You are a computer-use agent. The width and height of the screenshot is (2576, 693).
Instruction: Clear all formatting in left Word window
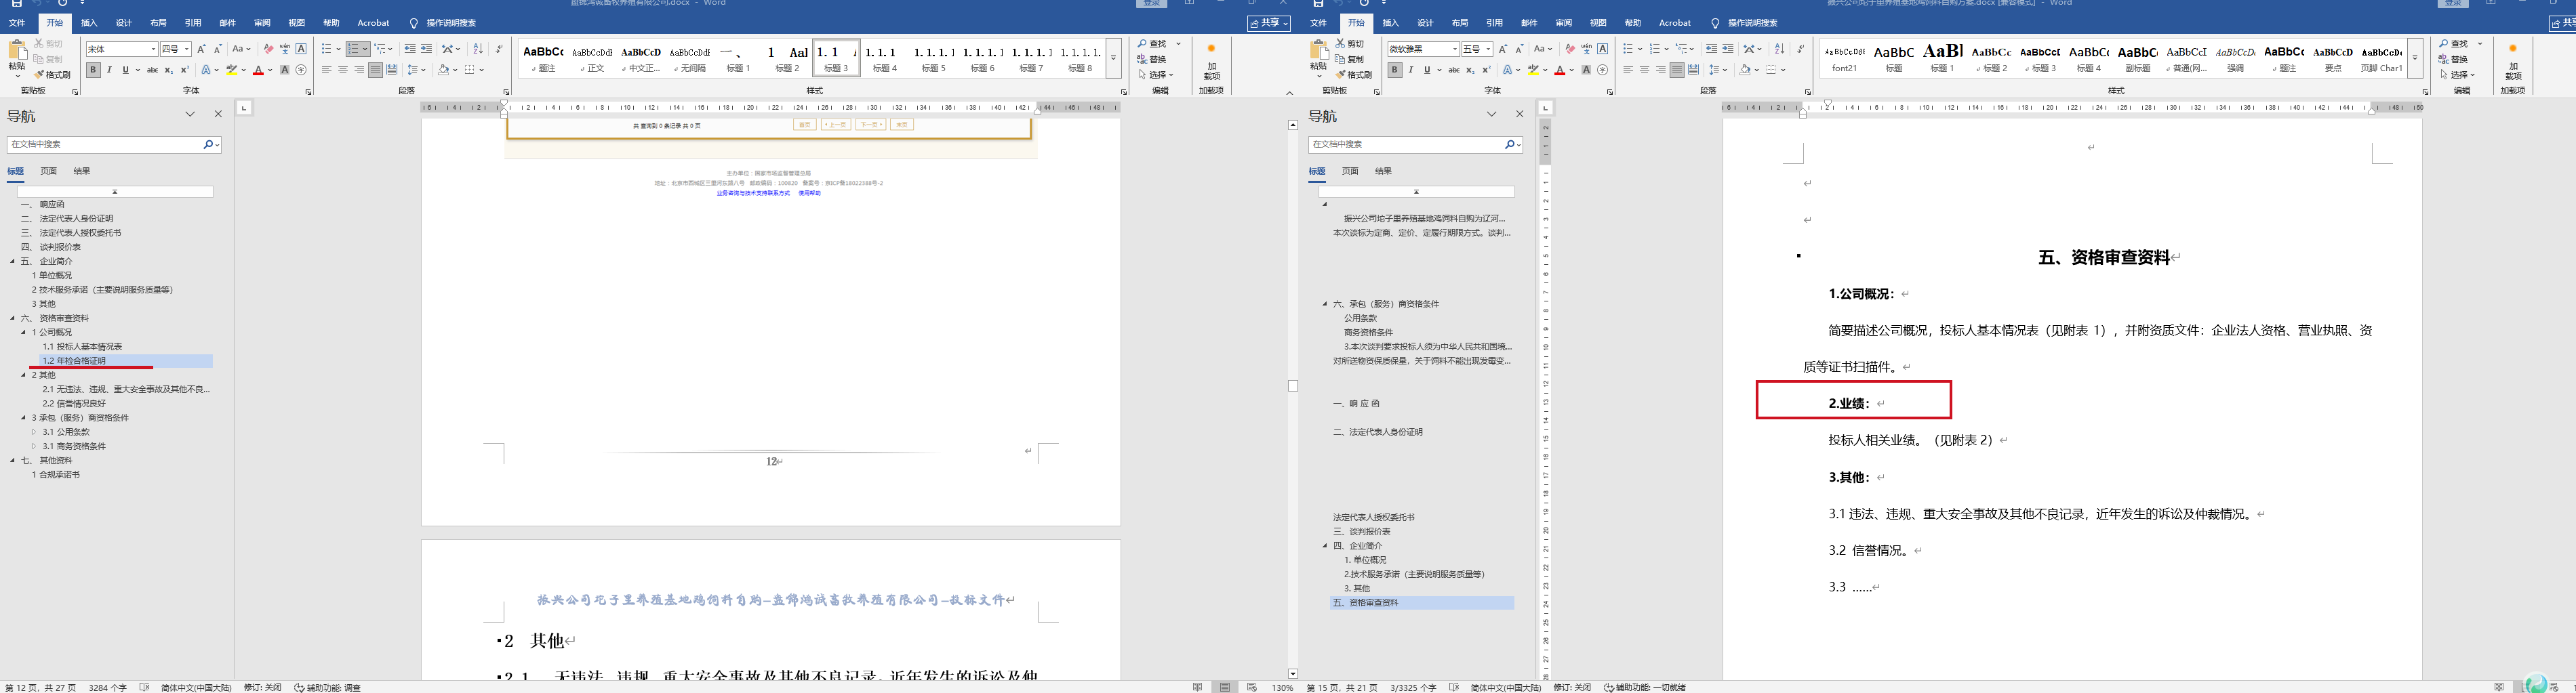pyautogui.click(x=268, y=49)
